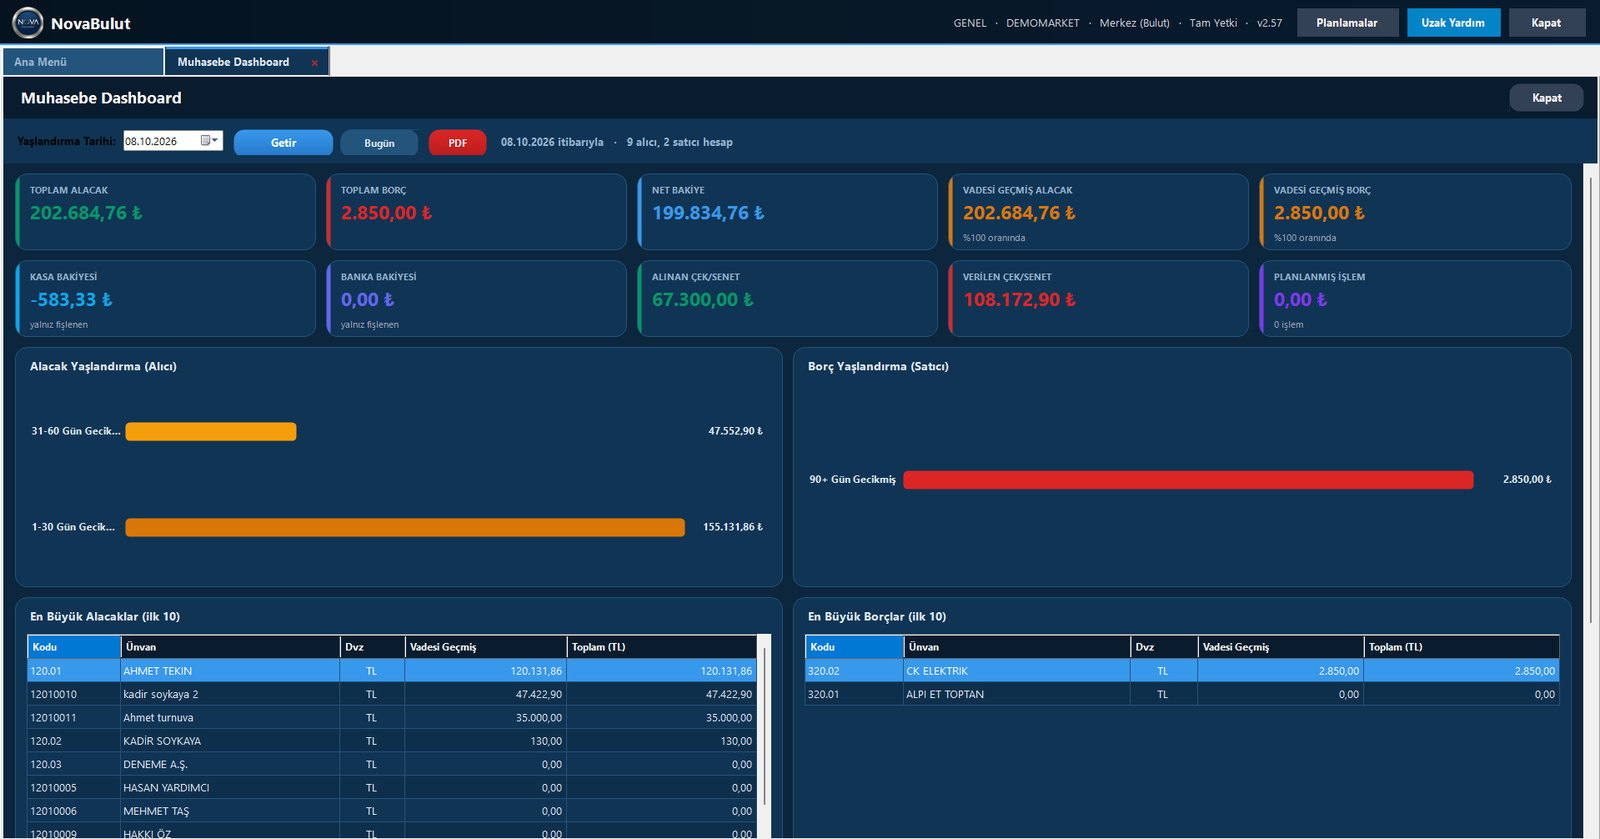This screenshot has width=1600, height=839.
Task: Close the Muhasebe Dashboard tab with its x
Action: click(x=314, y=63)
